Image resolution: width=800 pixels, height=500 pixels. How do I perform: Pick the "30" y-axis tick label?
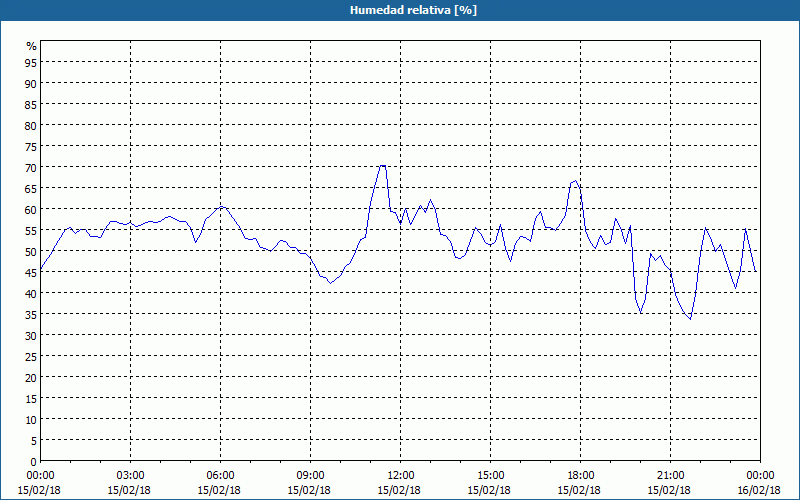point(31,335)
